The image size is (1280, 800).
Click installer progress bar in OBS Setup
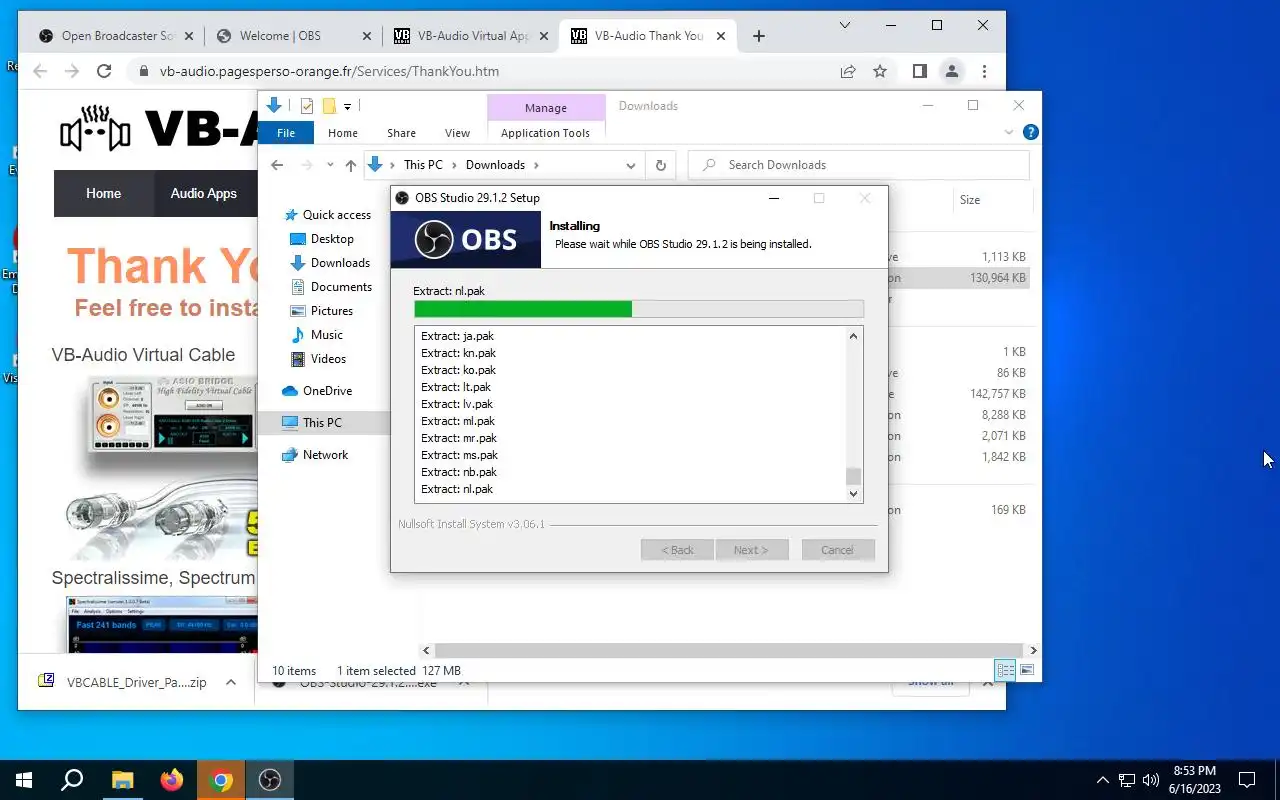[x=638, y=310]
